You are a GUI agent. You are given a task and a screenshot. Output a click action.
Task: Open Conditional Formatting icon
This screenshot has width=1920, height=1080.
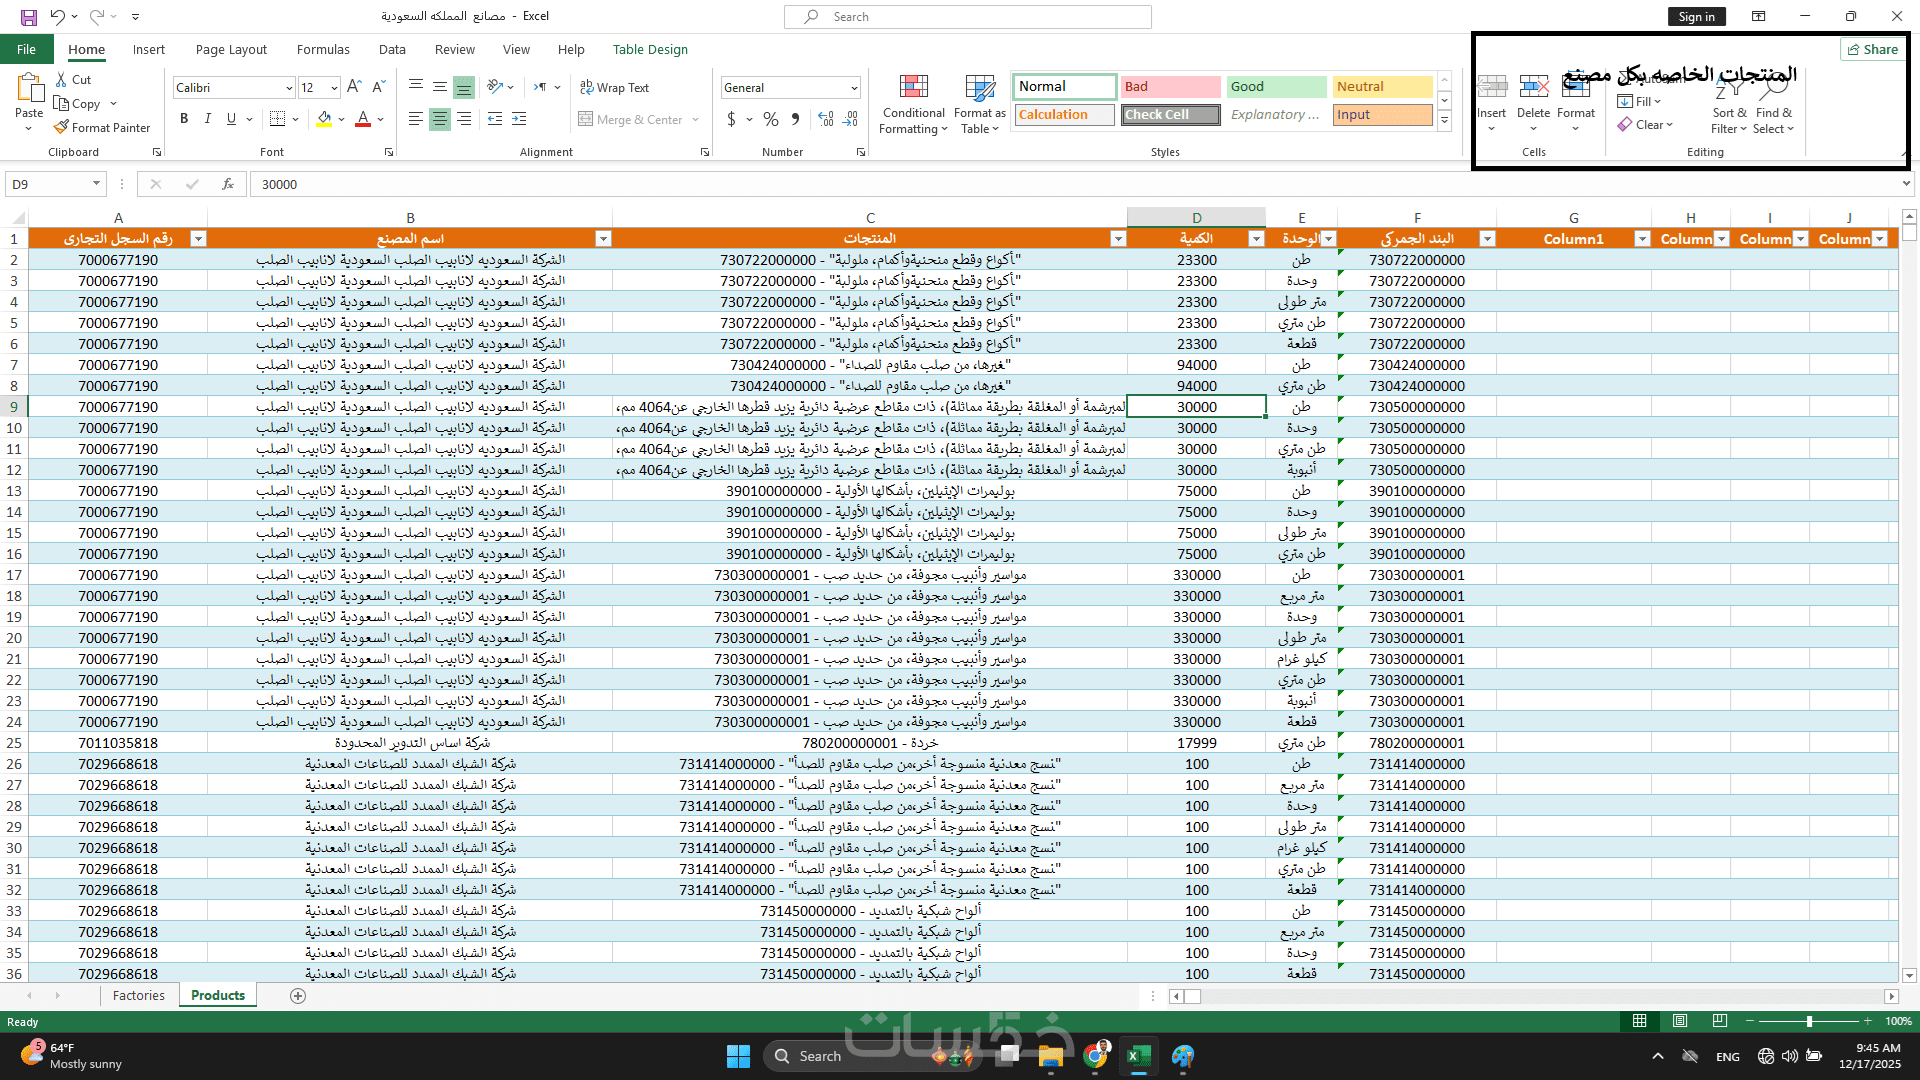913,88
